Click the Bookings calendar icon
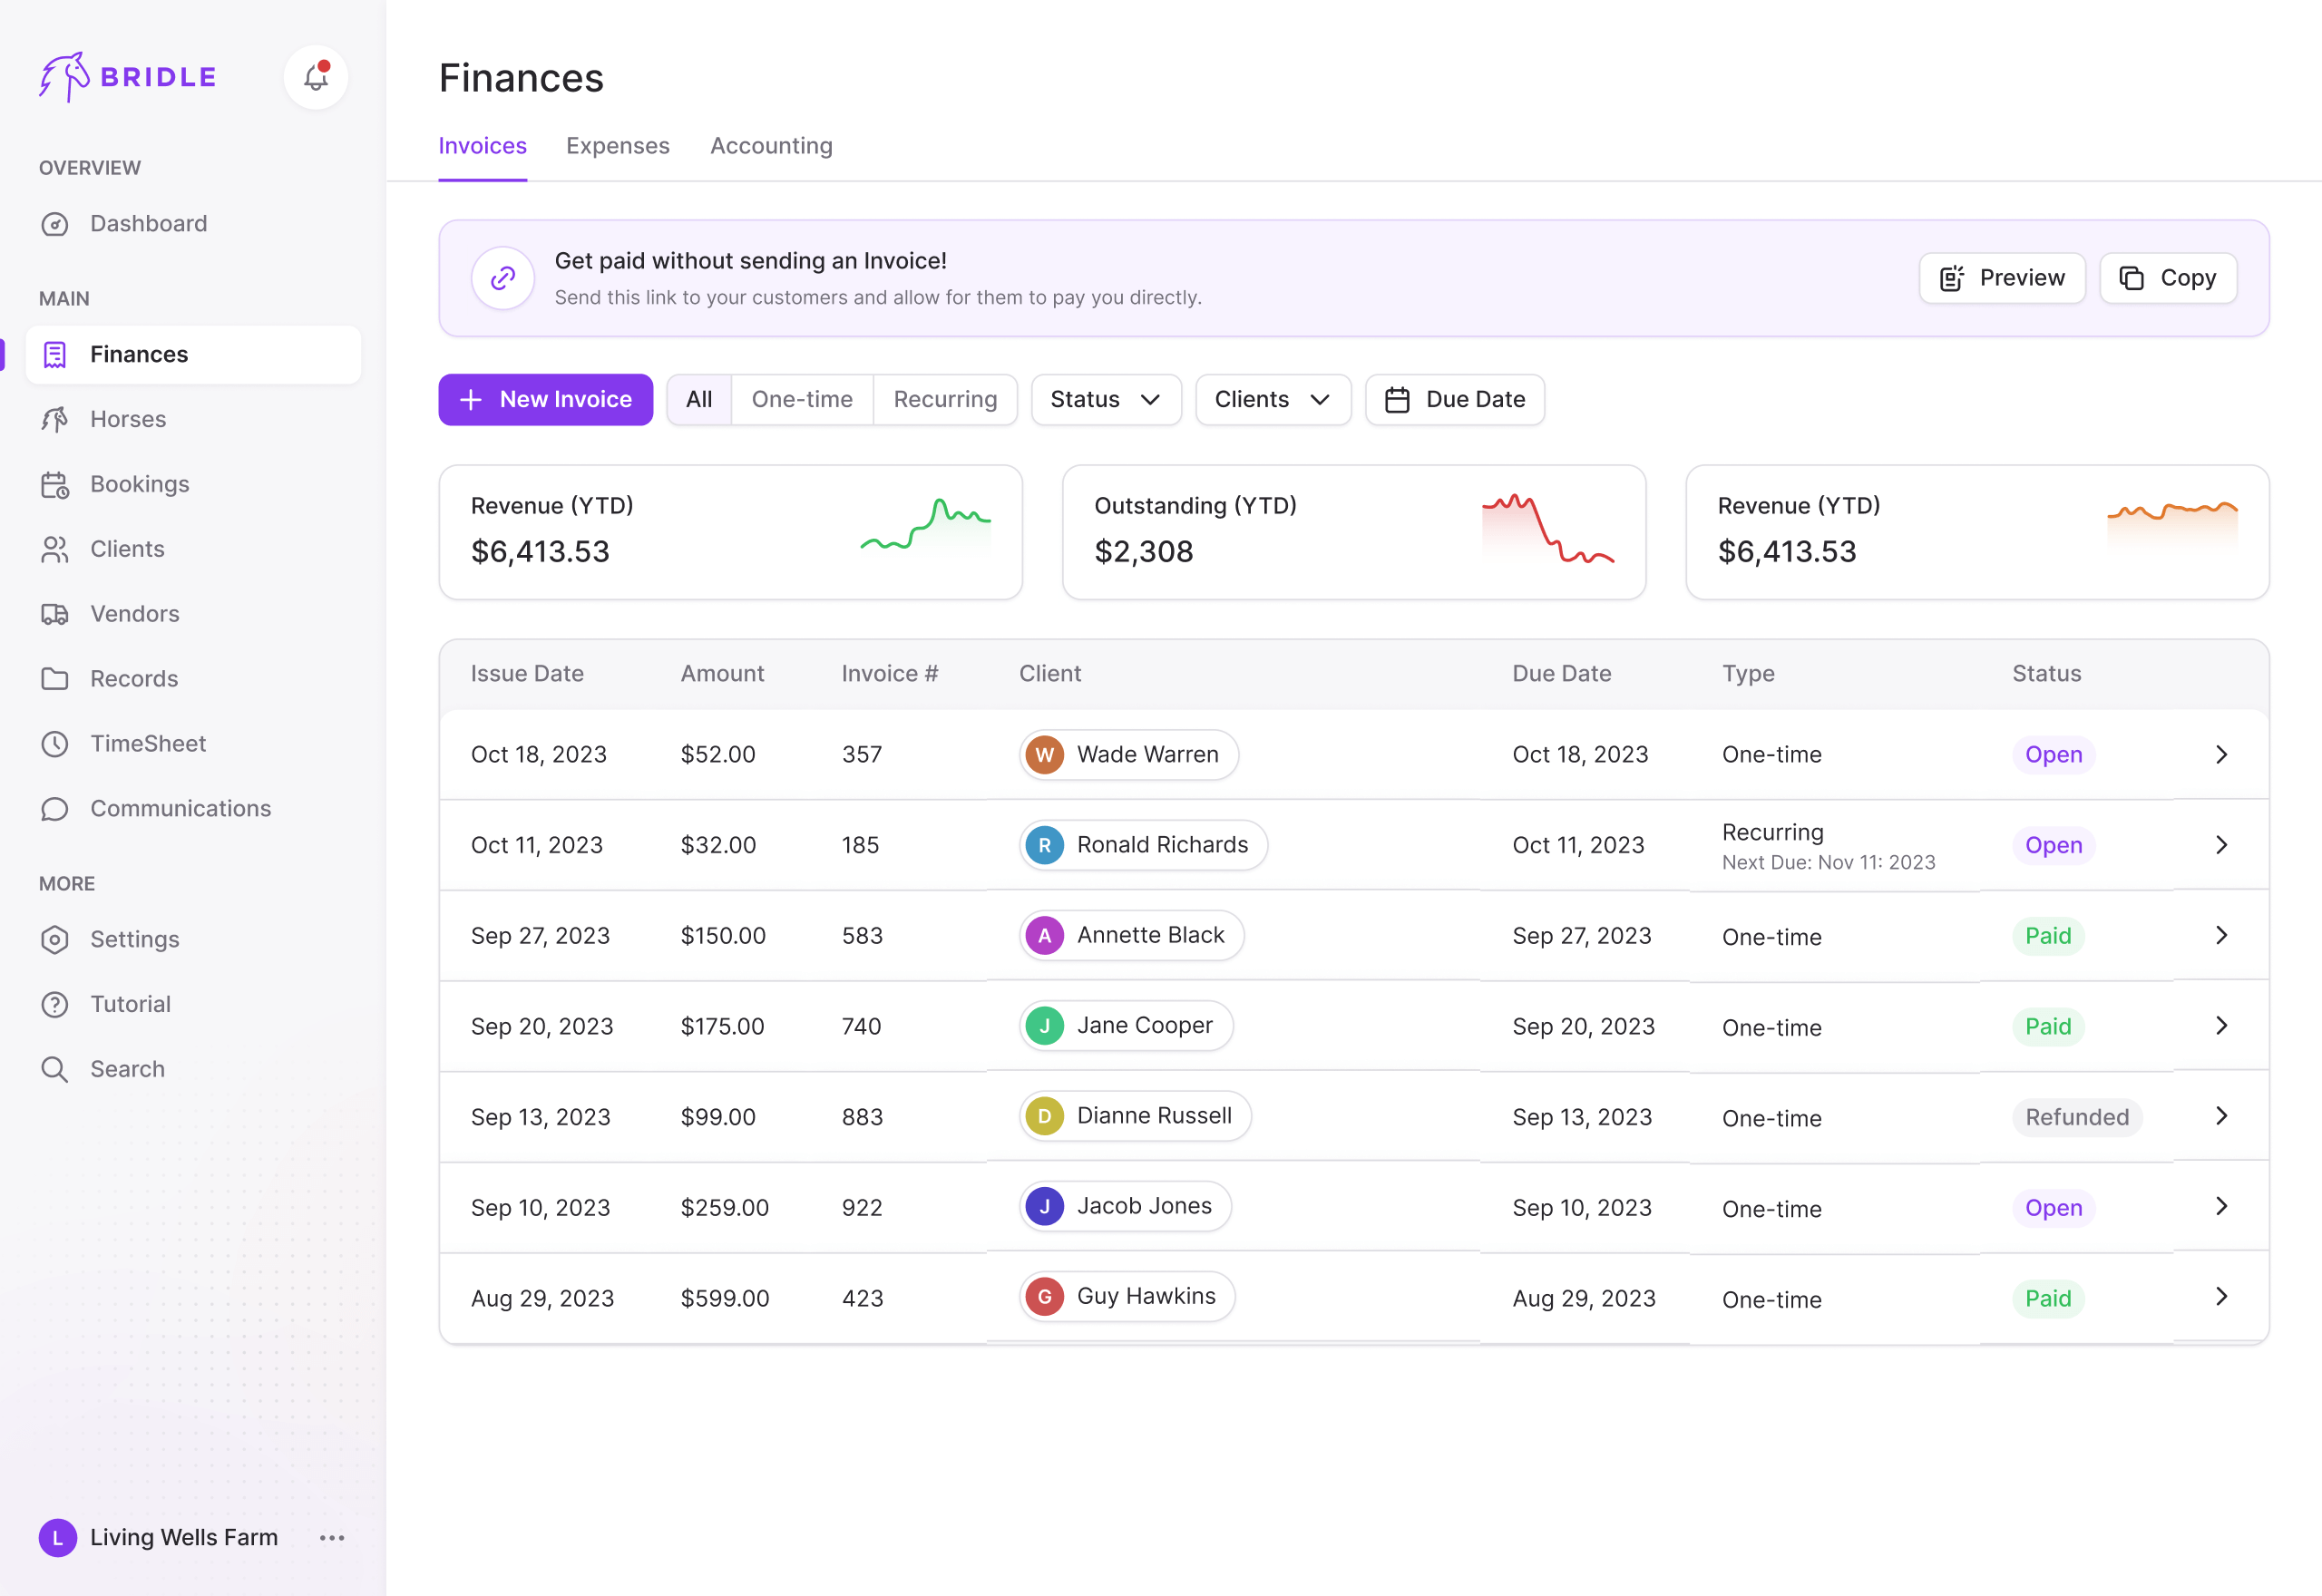 pyautogui.click(x=55, y=484)
